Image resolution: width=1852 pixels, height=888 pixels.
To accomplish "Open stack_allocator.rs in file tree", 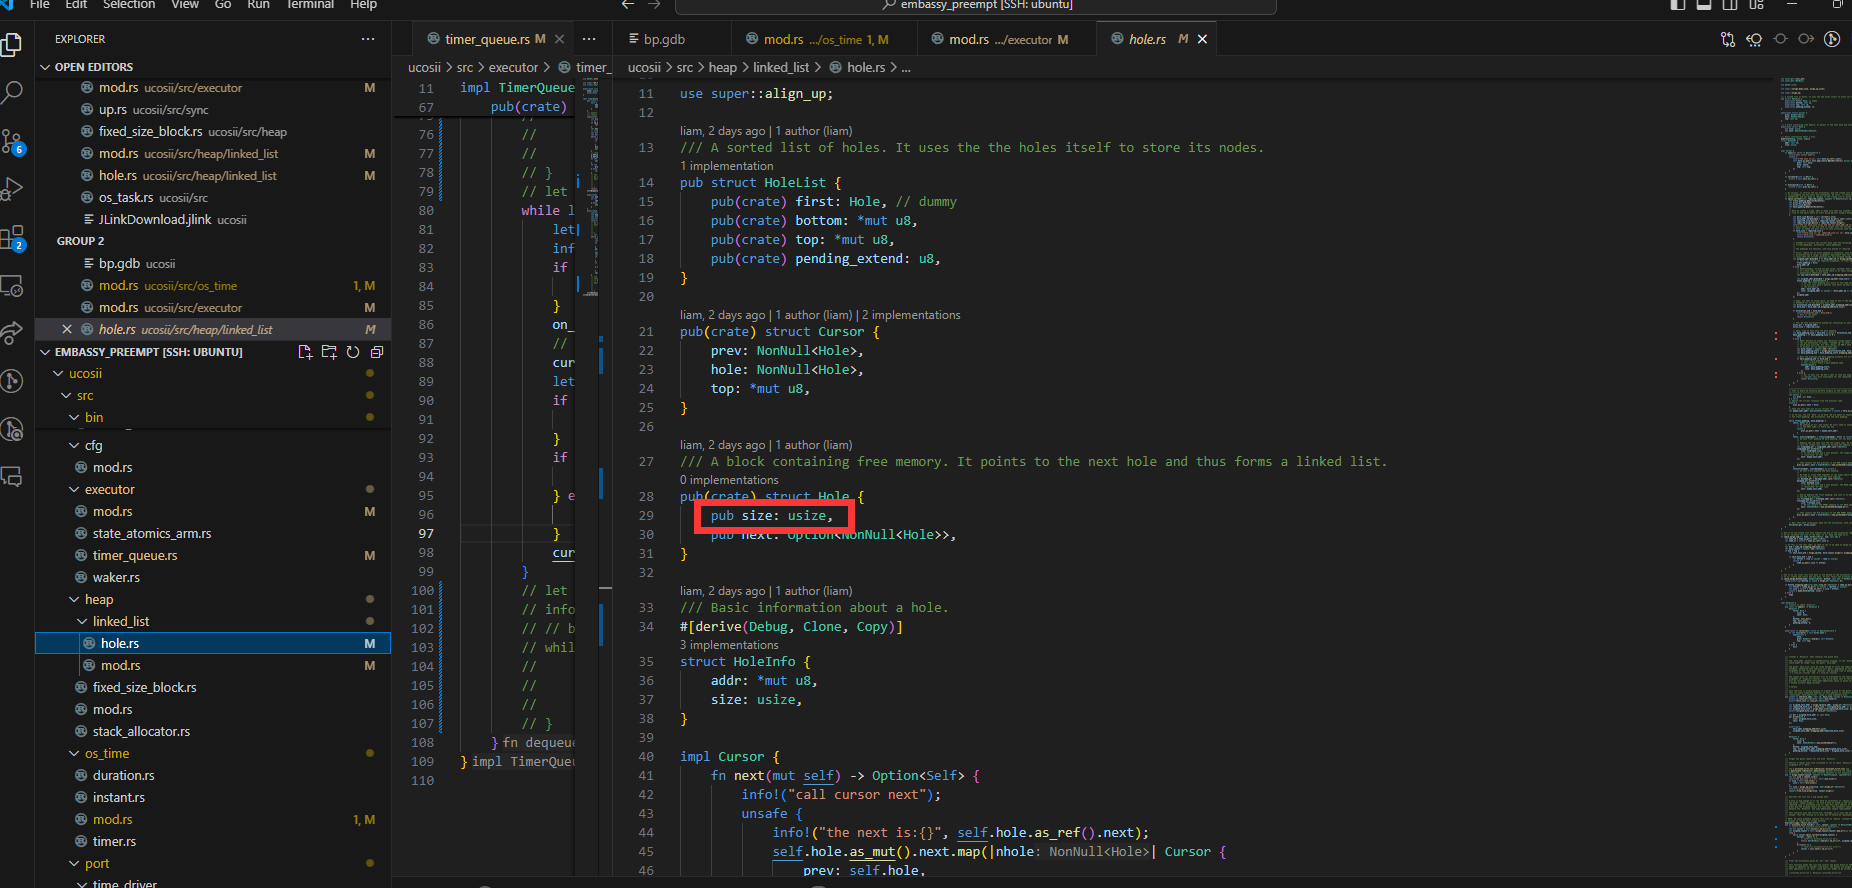I will [x=213, y=732].
